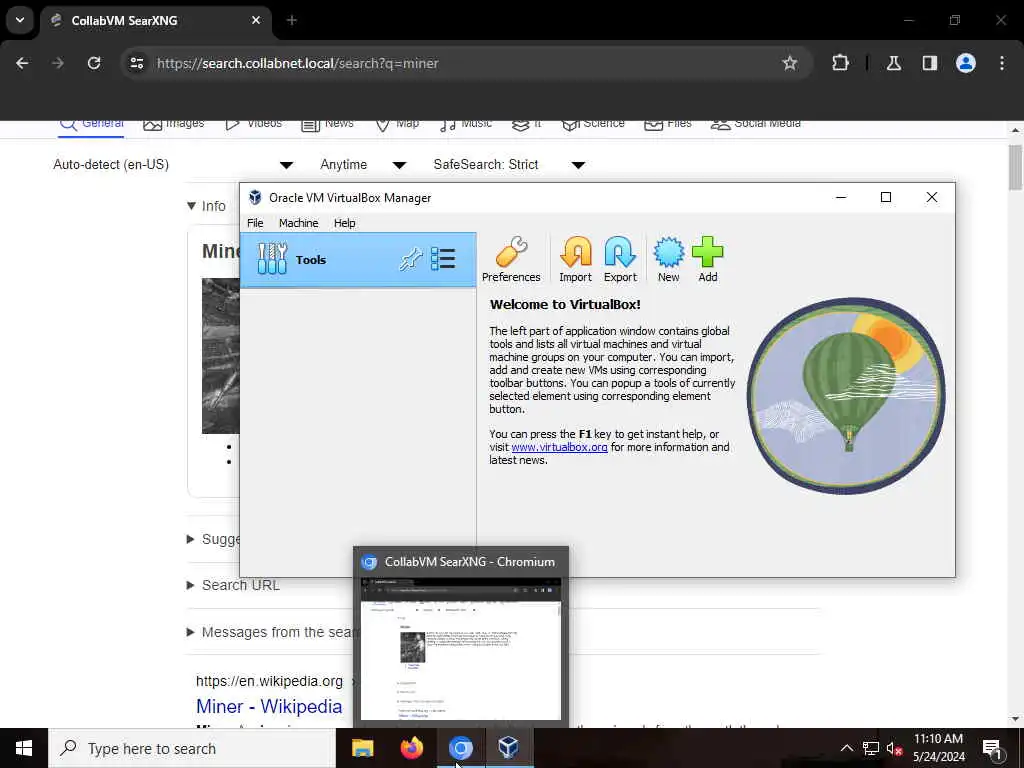Screen dimensions: 1024x768
Task: Go back in Chromium
Action: click(x=22, y=63)
